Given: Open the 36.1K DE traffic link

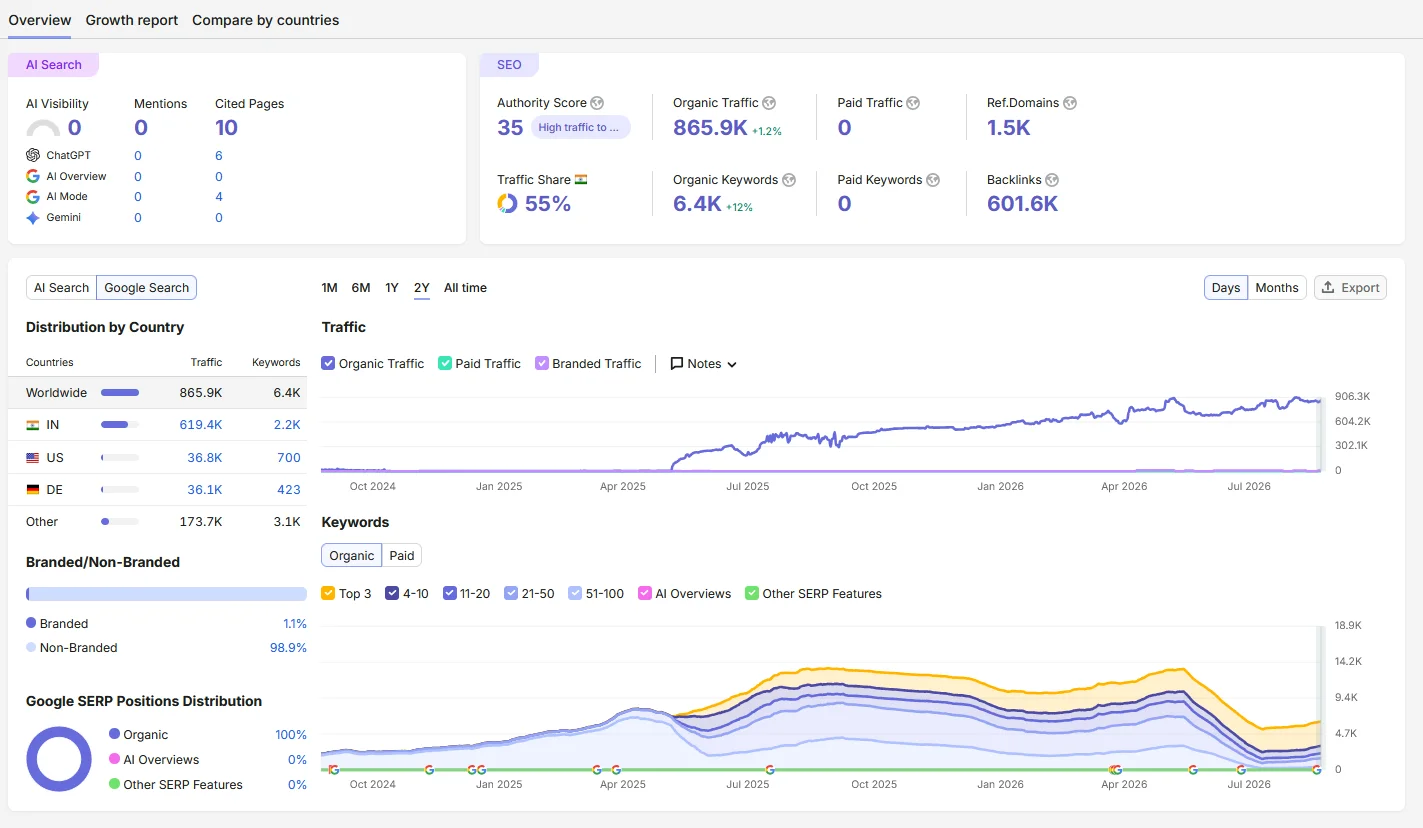Looking at the screenshot, I should [x=204, y=489].
